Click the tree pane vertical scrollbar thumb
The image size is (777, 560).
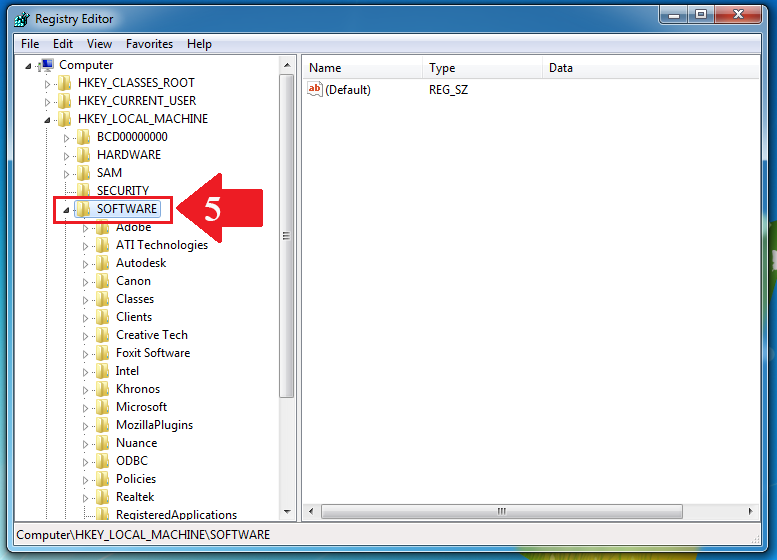click(287, 236)
